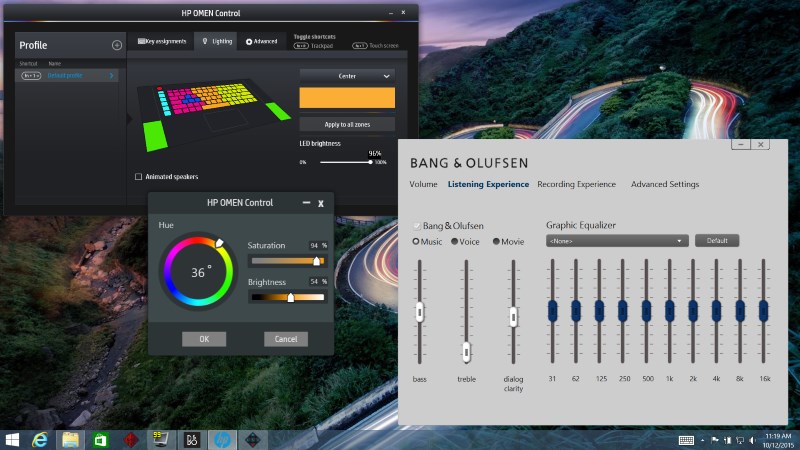Click the 31 Hz equalizer slider
800x450 pixels.
pyautogui.click(x=552, y=311)
